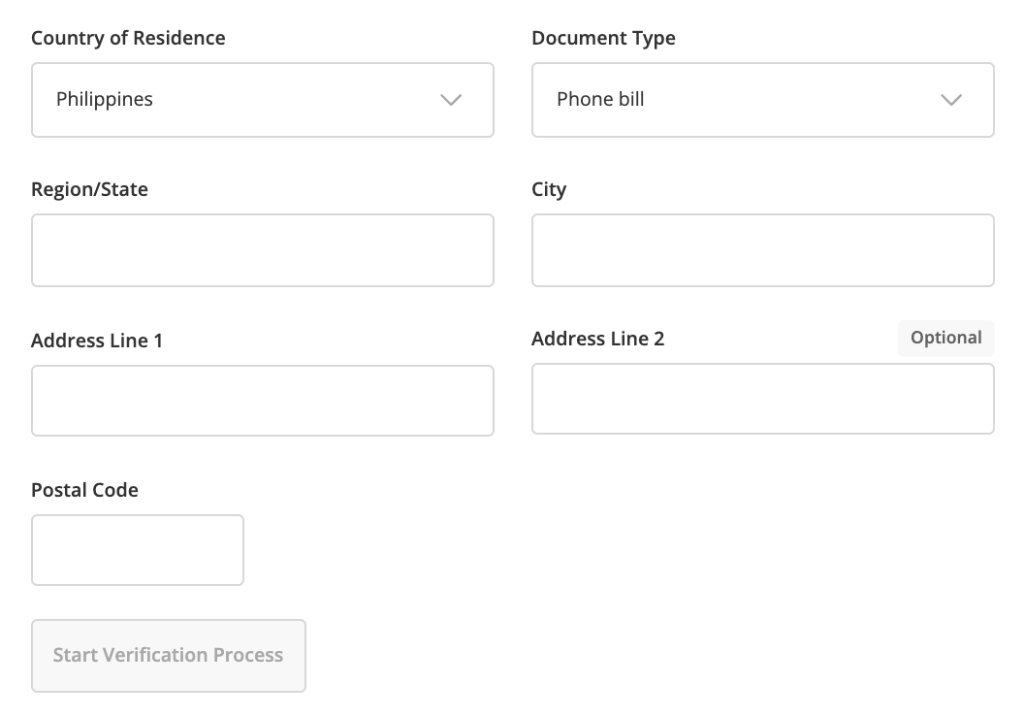Screen dimensions: 1024x716
Task: Focus the Region/State text field
Action: pyautogui.click(x=263, y=250)
